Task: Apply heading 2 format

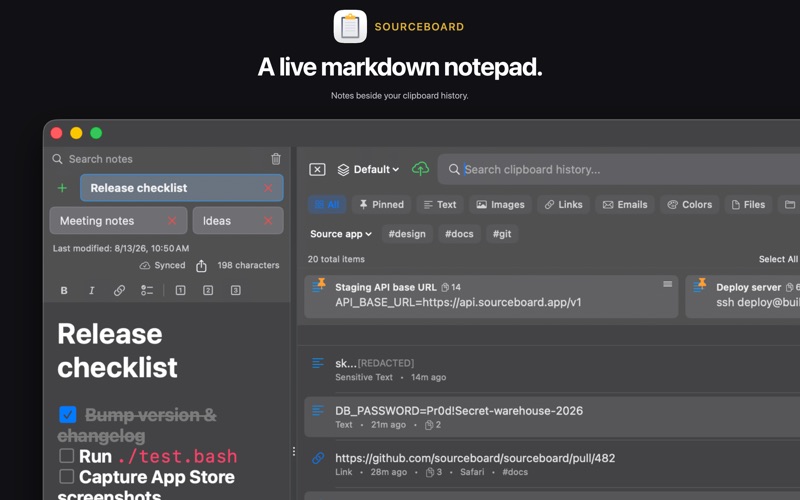Action: coord(208,290)
